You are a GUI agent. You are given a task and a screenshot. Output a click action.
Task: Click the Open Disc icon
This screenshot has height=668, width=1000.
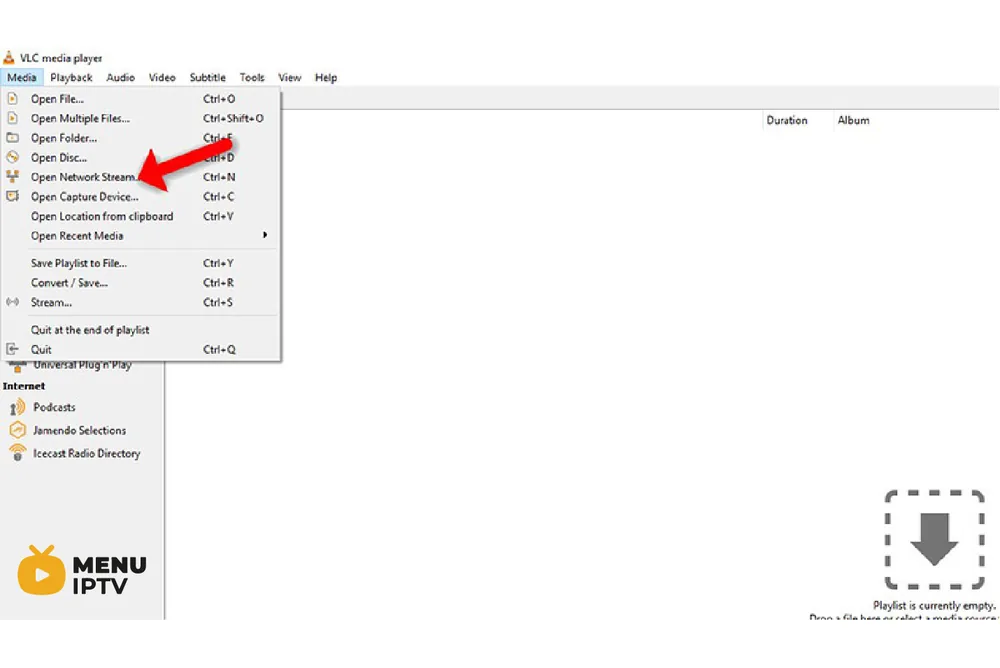point(12,157)
